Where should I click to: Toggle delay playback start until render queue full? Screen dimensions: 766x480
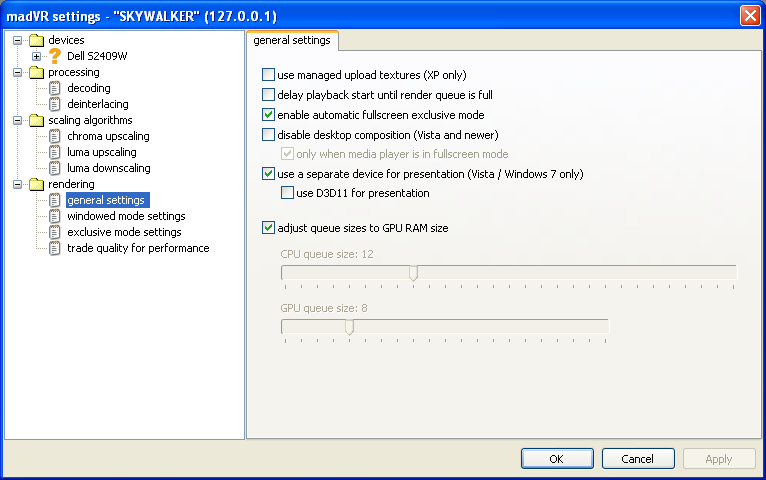pos(268,95)
